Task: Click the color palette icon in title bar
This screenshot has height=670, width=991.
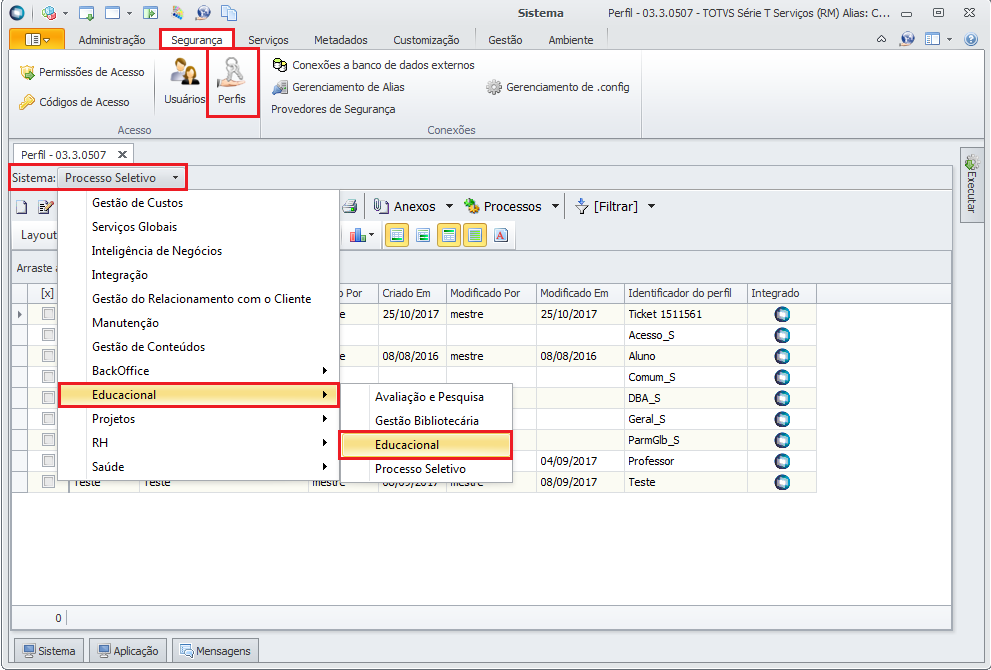Action: 178,13
